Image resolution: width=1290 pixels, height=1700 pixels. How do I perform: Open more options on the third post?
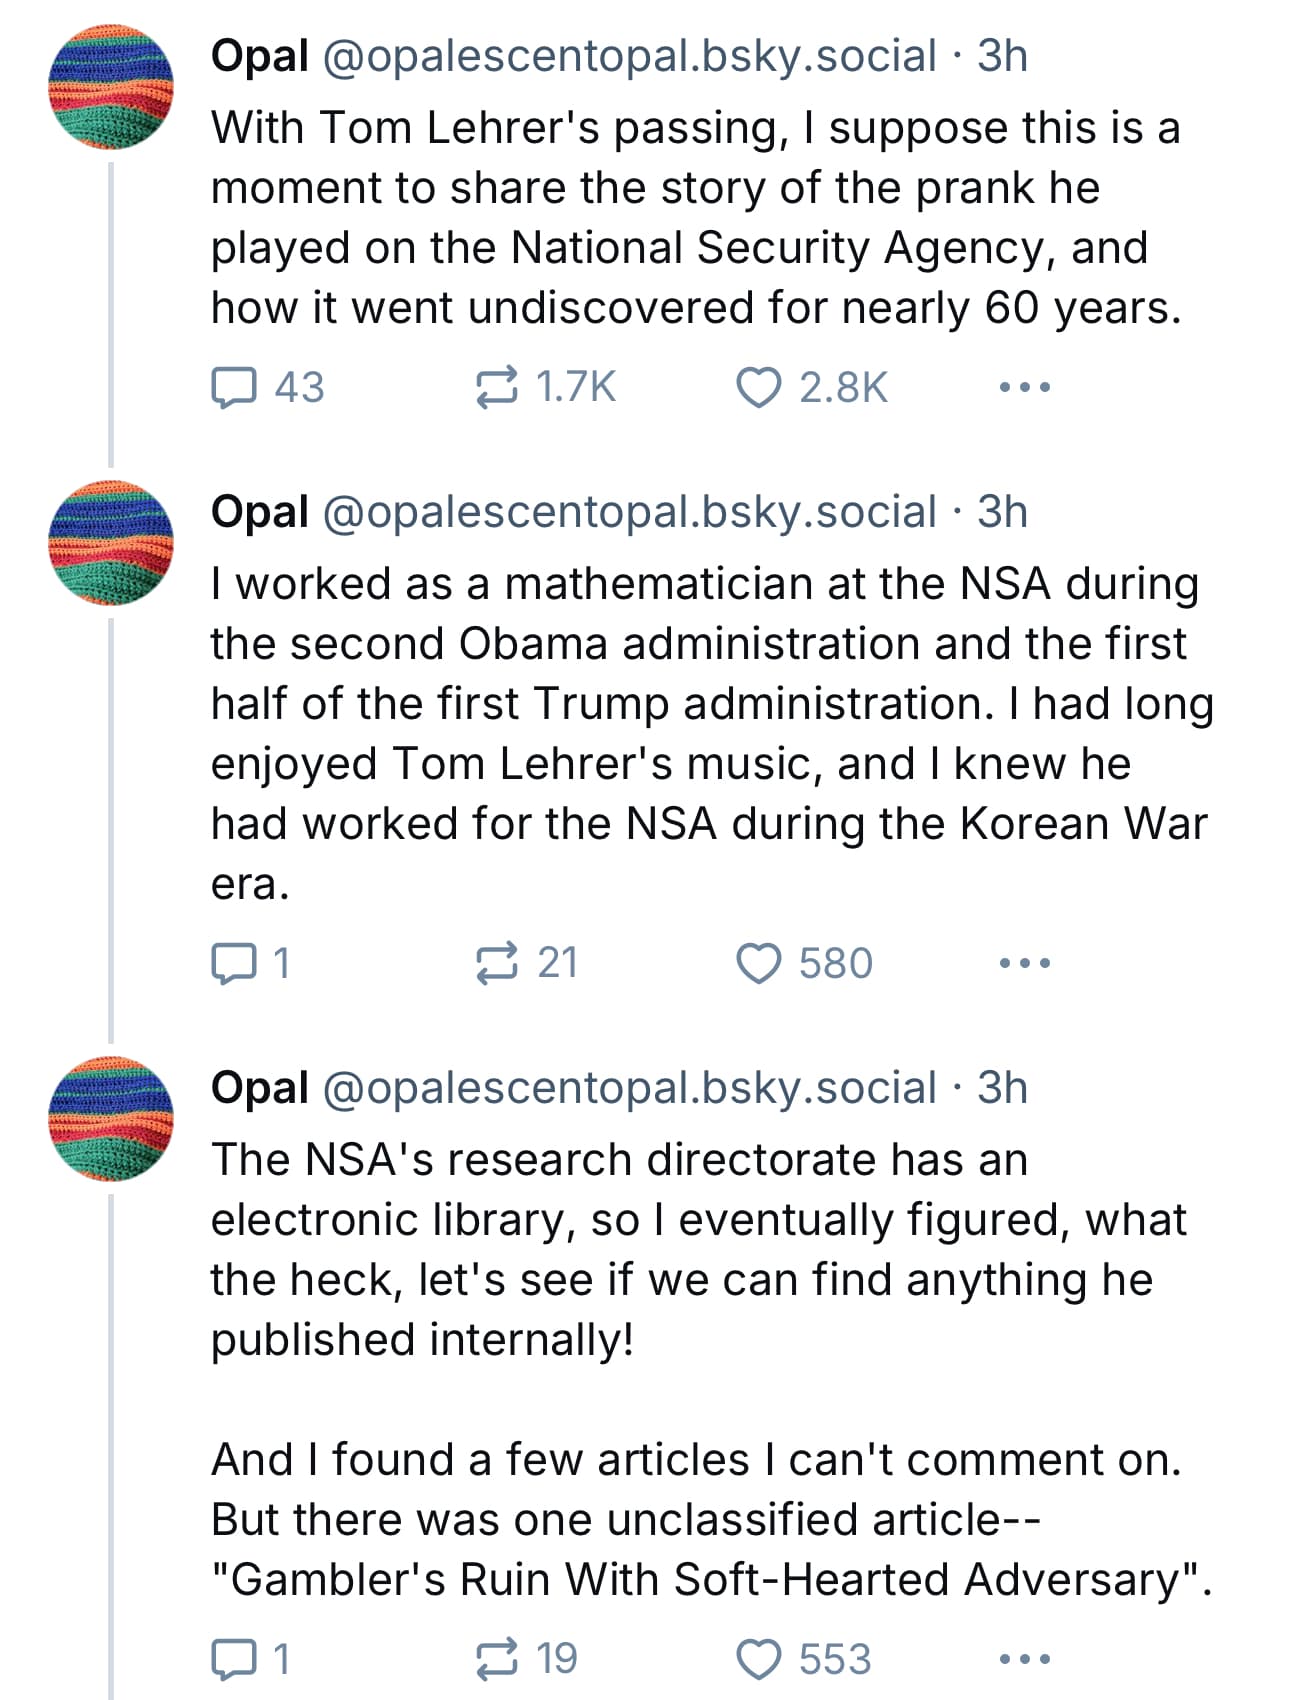(x=1024, y=1660)
